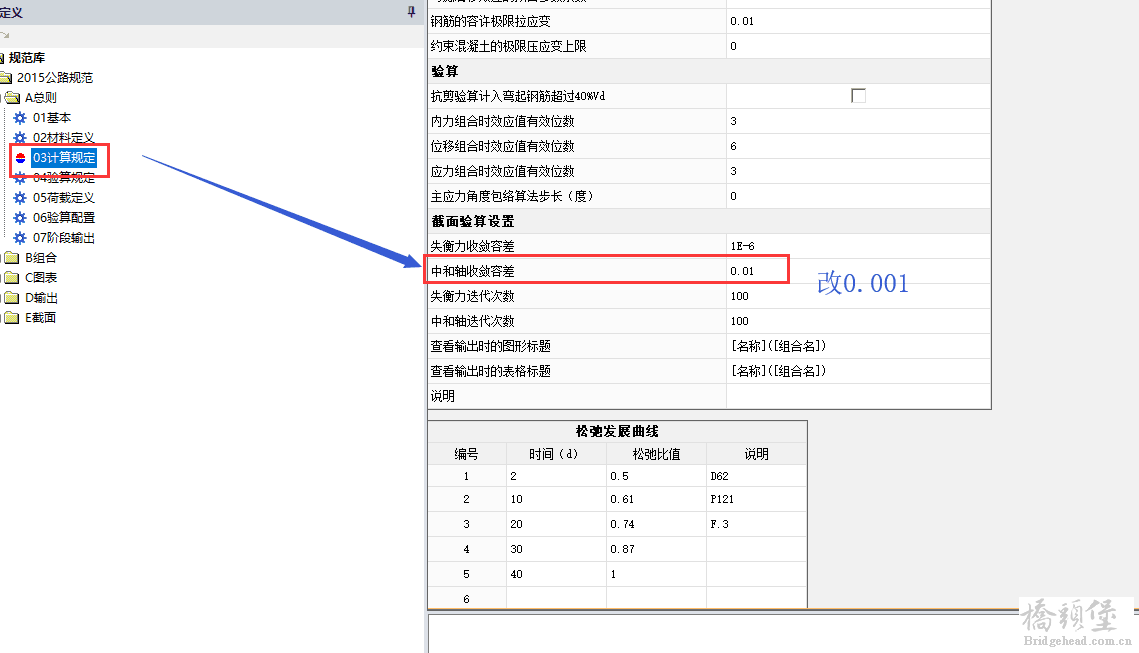Viewport: 1139px width, 653px height.
Task: Edit 中和轴收敛容差 value 0.01
Action: tap(859, 271)
